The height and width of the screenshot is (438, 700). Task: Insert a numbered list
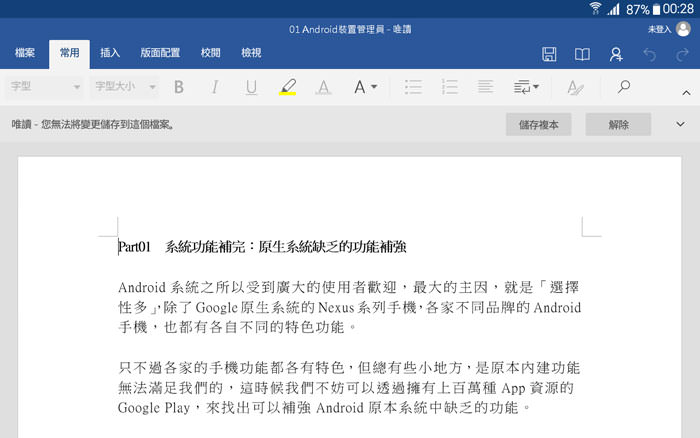(449, 88)
